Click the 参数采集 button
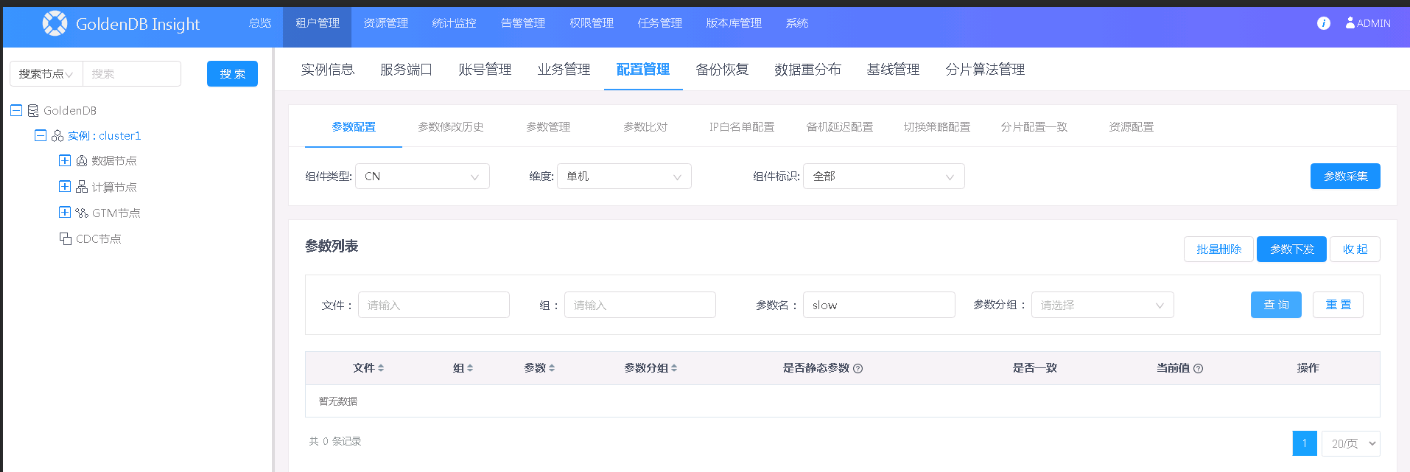 coord(1345,176)
